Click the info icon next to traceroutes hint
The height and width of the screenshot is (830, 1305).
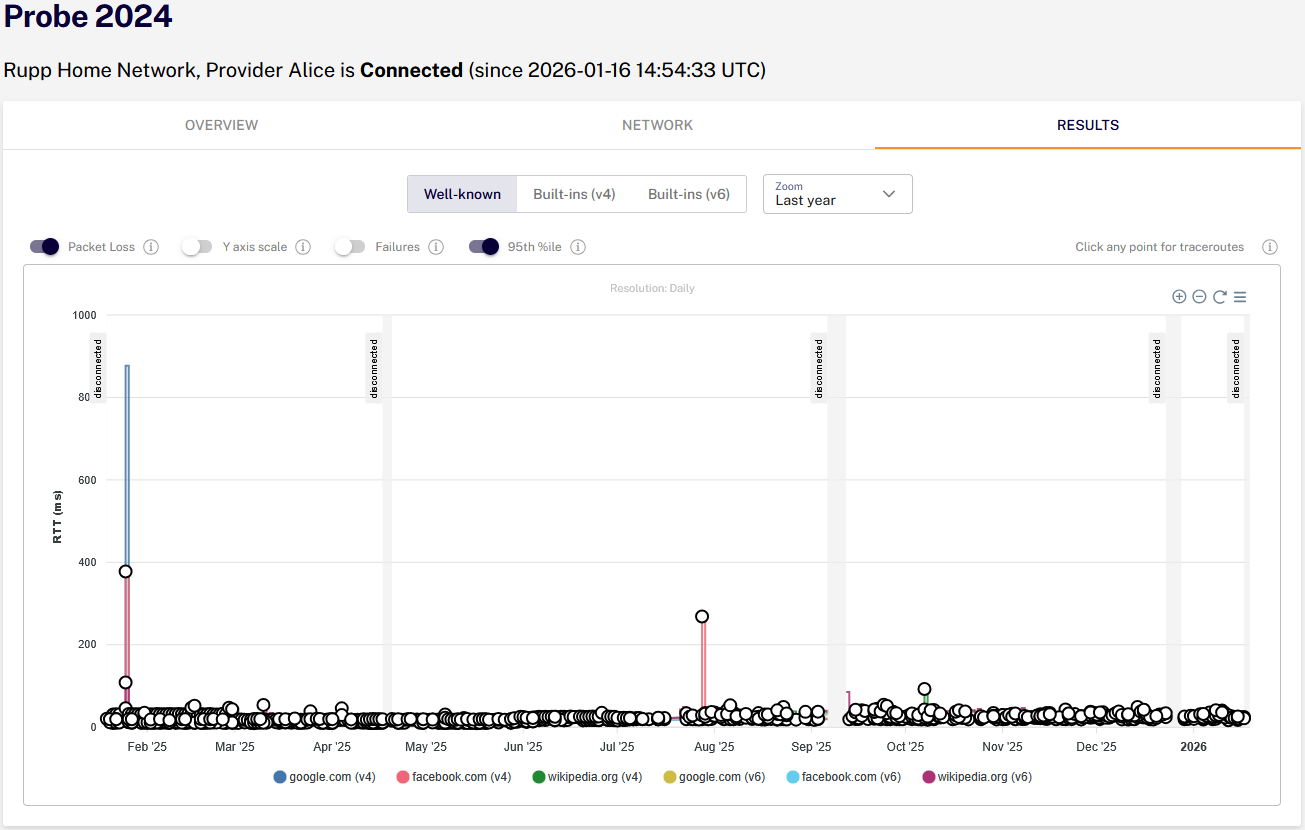tap(1270, 247)
